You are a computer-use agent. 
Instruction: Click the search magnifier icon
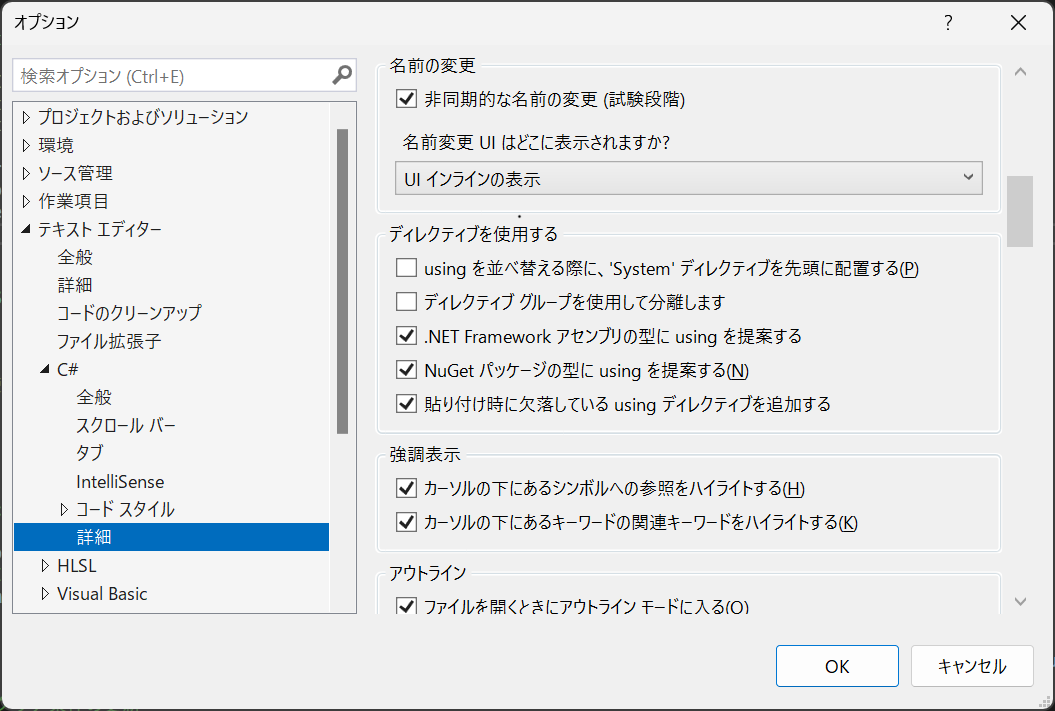click(x=343, y=75)
